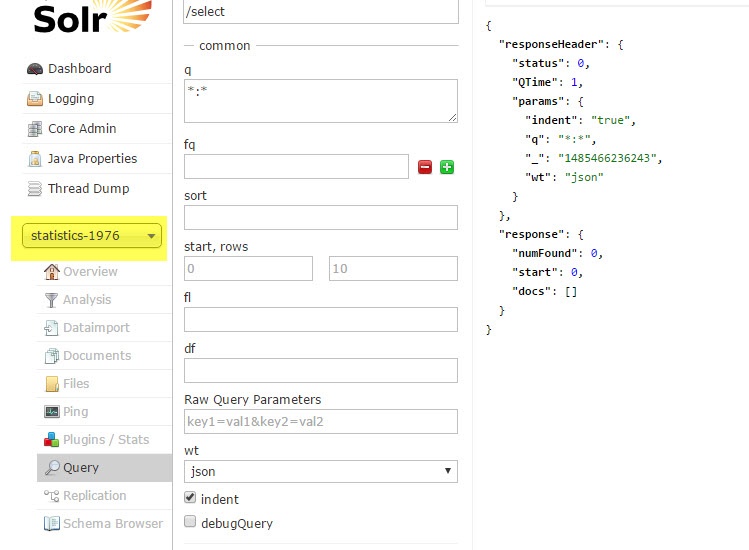Open the Replication section
The height and width of the screenshot is (550, 749).
click(94, 496)
